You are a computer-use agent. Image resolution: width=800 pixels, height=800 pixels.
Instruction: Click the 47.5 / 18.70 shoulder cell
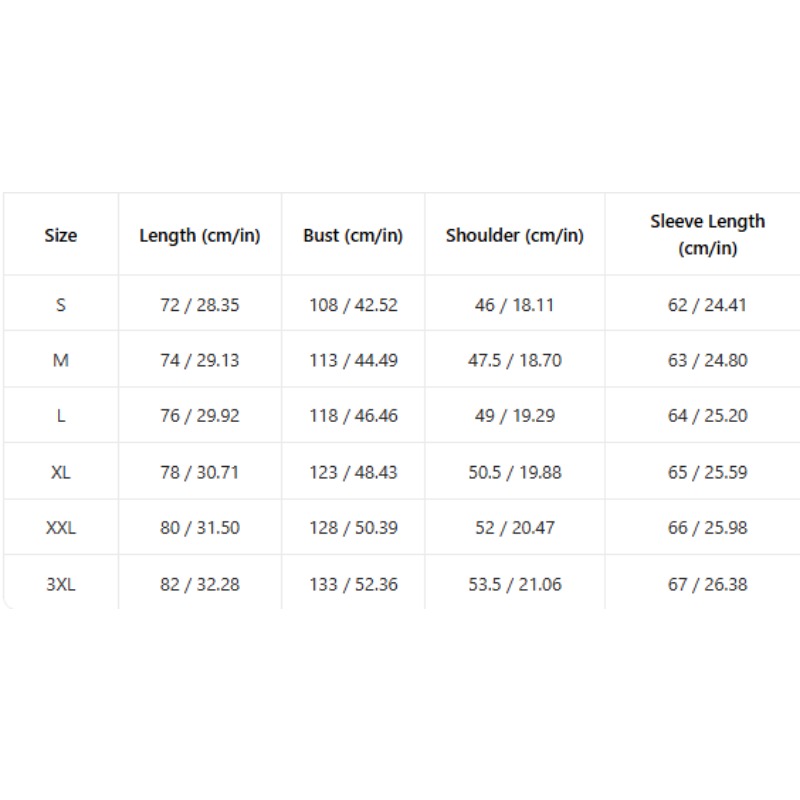point(515,360)
